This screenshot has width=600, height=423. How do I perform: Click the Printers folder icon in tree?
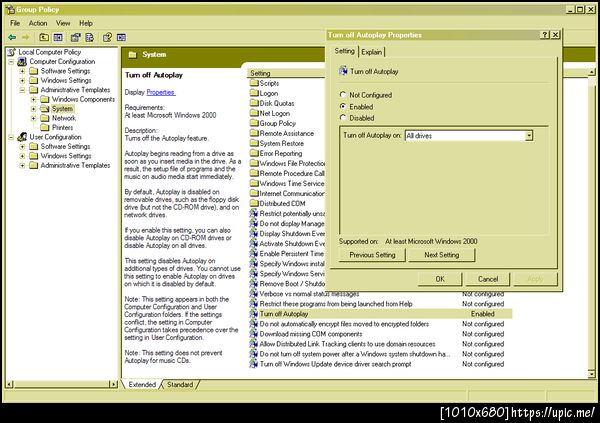pyautogui.click(x=45, y=127)
